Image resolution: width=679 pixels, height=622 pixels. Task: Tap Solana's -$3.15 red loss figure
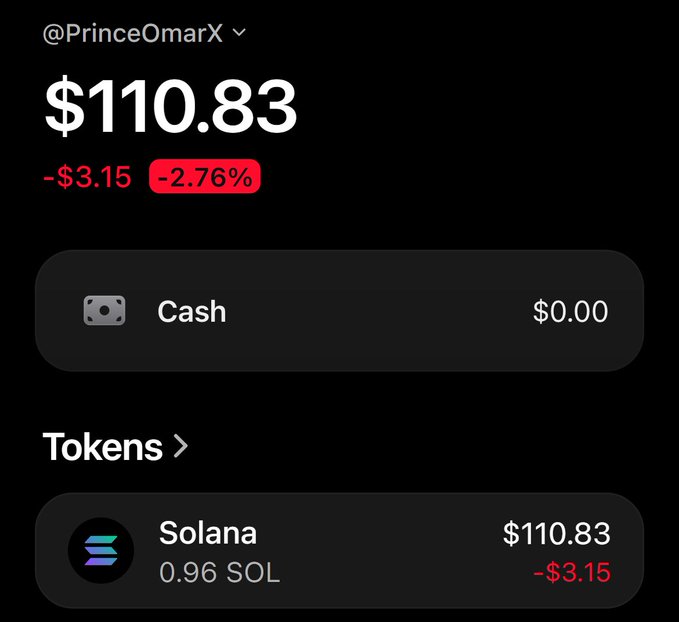click(572, 572)
